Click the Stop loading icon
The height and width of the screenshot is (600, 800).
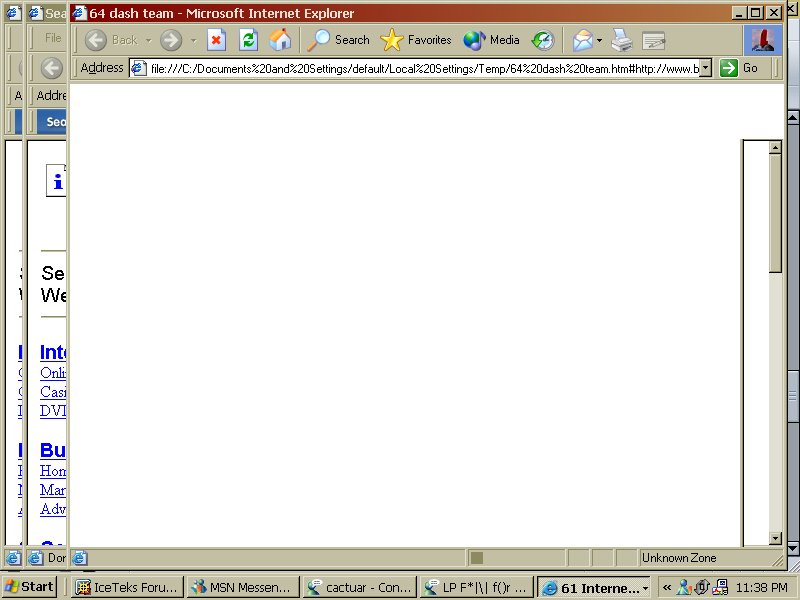pyautogui.click(x=216, y=40)
